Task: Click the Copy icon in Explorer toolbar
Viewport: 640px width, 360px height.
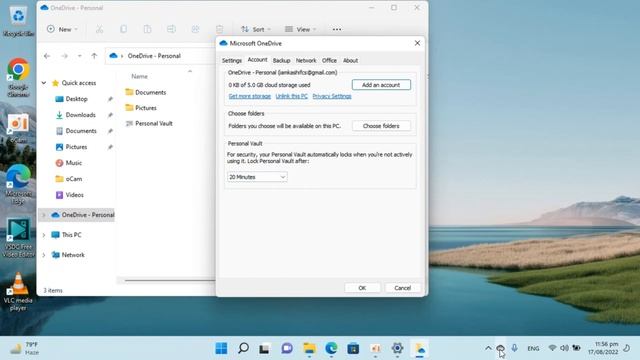Action: pyautogui.click(x=123, y=29)
